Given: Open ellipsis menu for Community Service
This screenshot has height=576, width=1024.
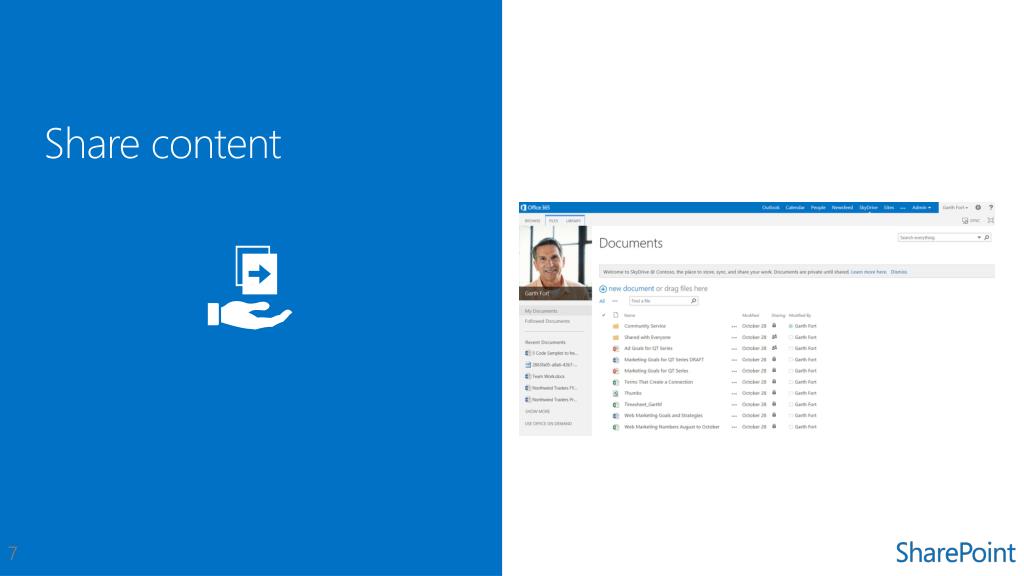Looking at the screenshot, I should coord(734,327).
